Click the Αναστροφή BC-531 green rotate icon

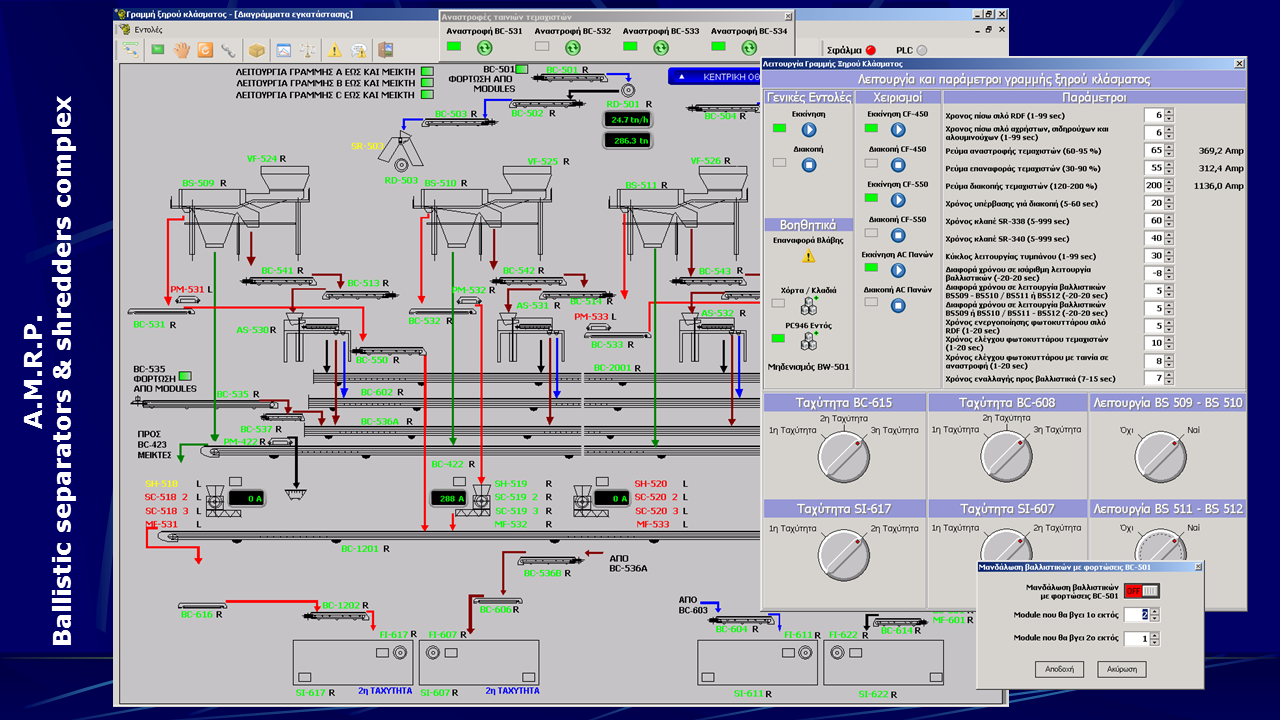pyautogui.click(x=485, y=47)
